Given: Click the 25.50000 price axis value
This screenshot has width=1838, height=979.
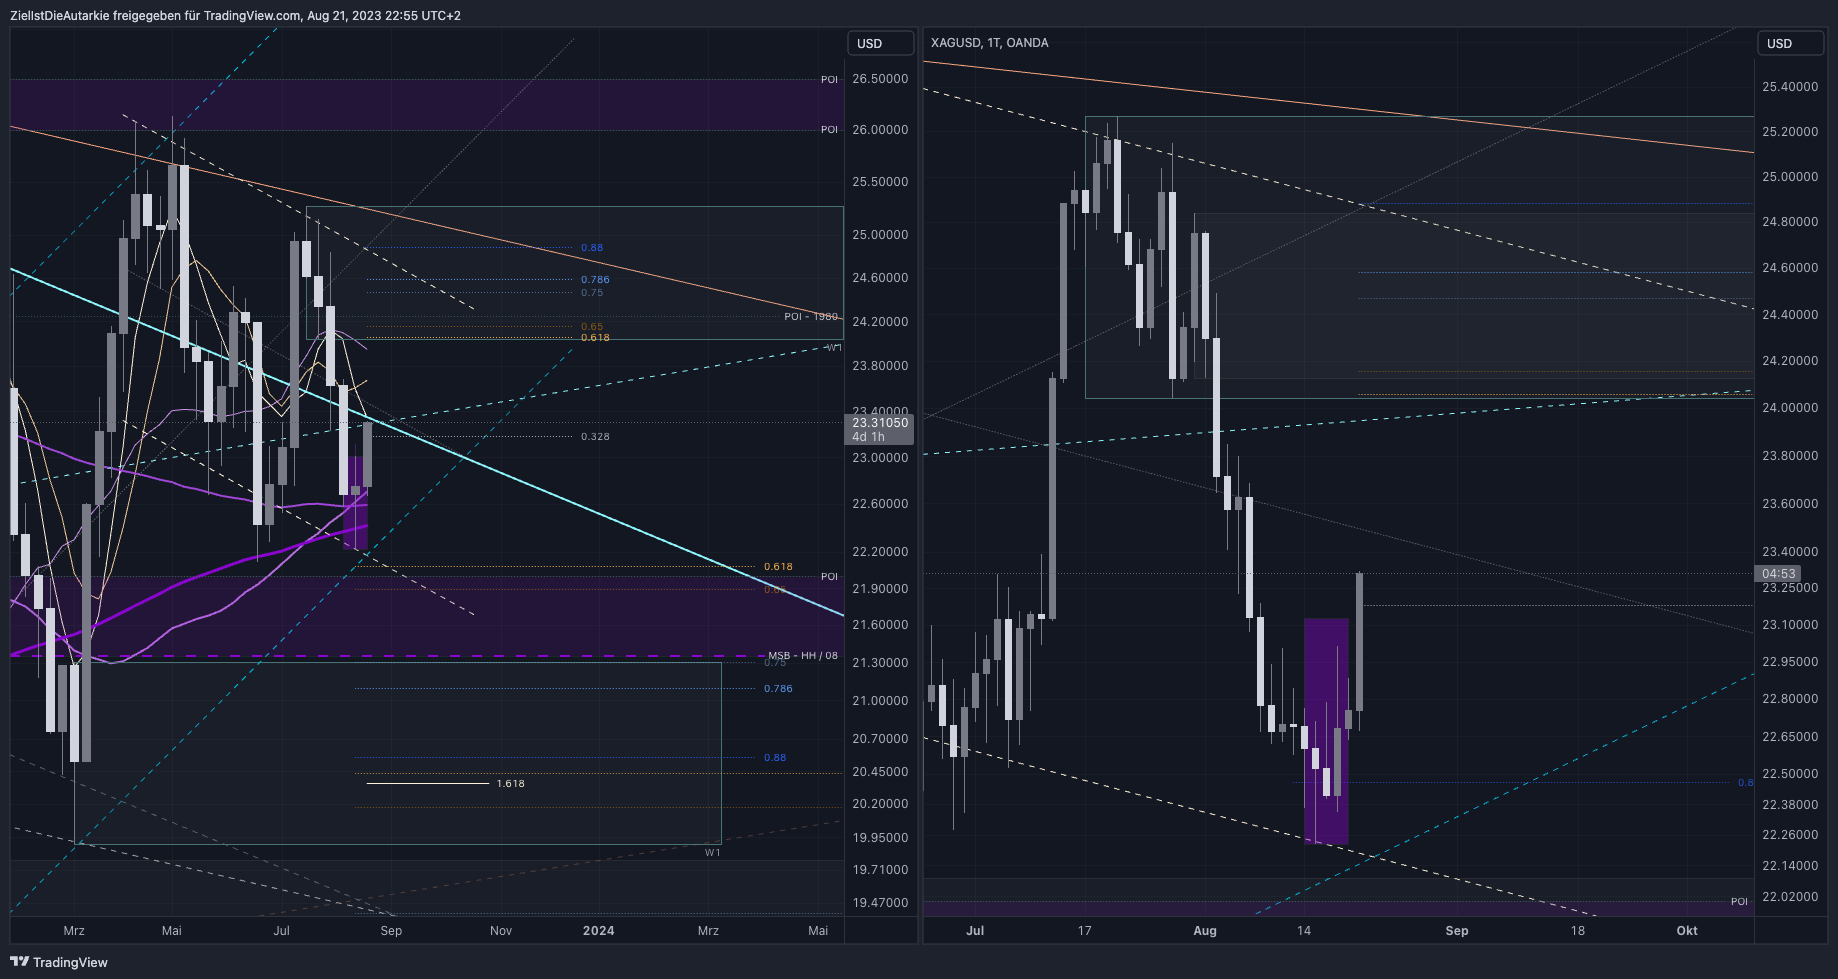Looking at the screenshot, I should (880, 182).
